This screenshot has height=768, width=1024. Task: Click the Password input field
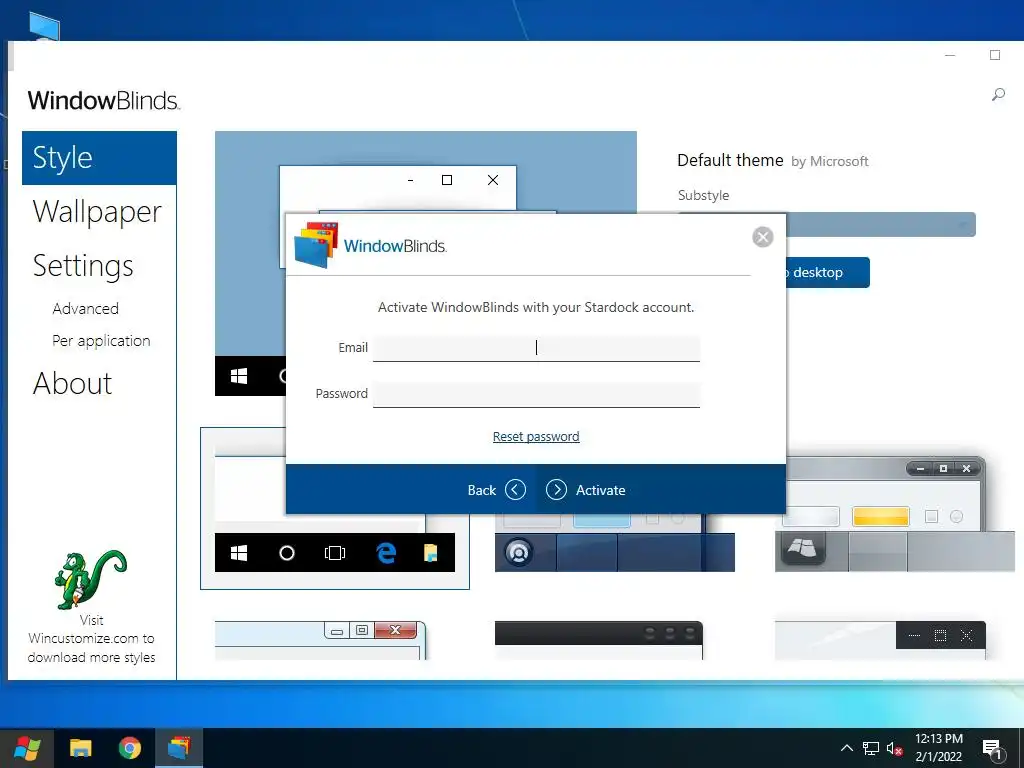536,394
